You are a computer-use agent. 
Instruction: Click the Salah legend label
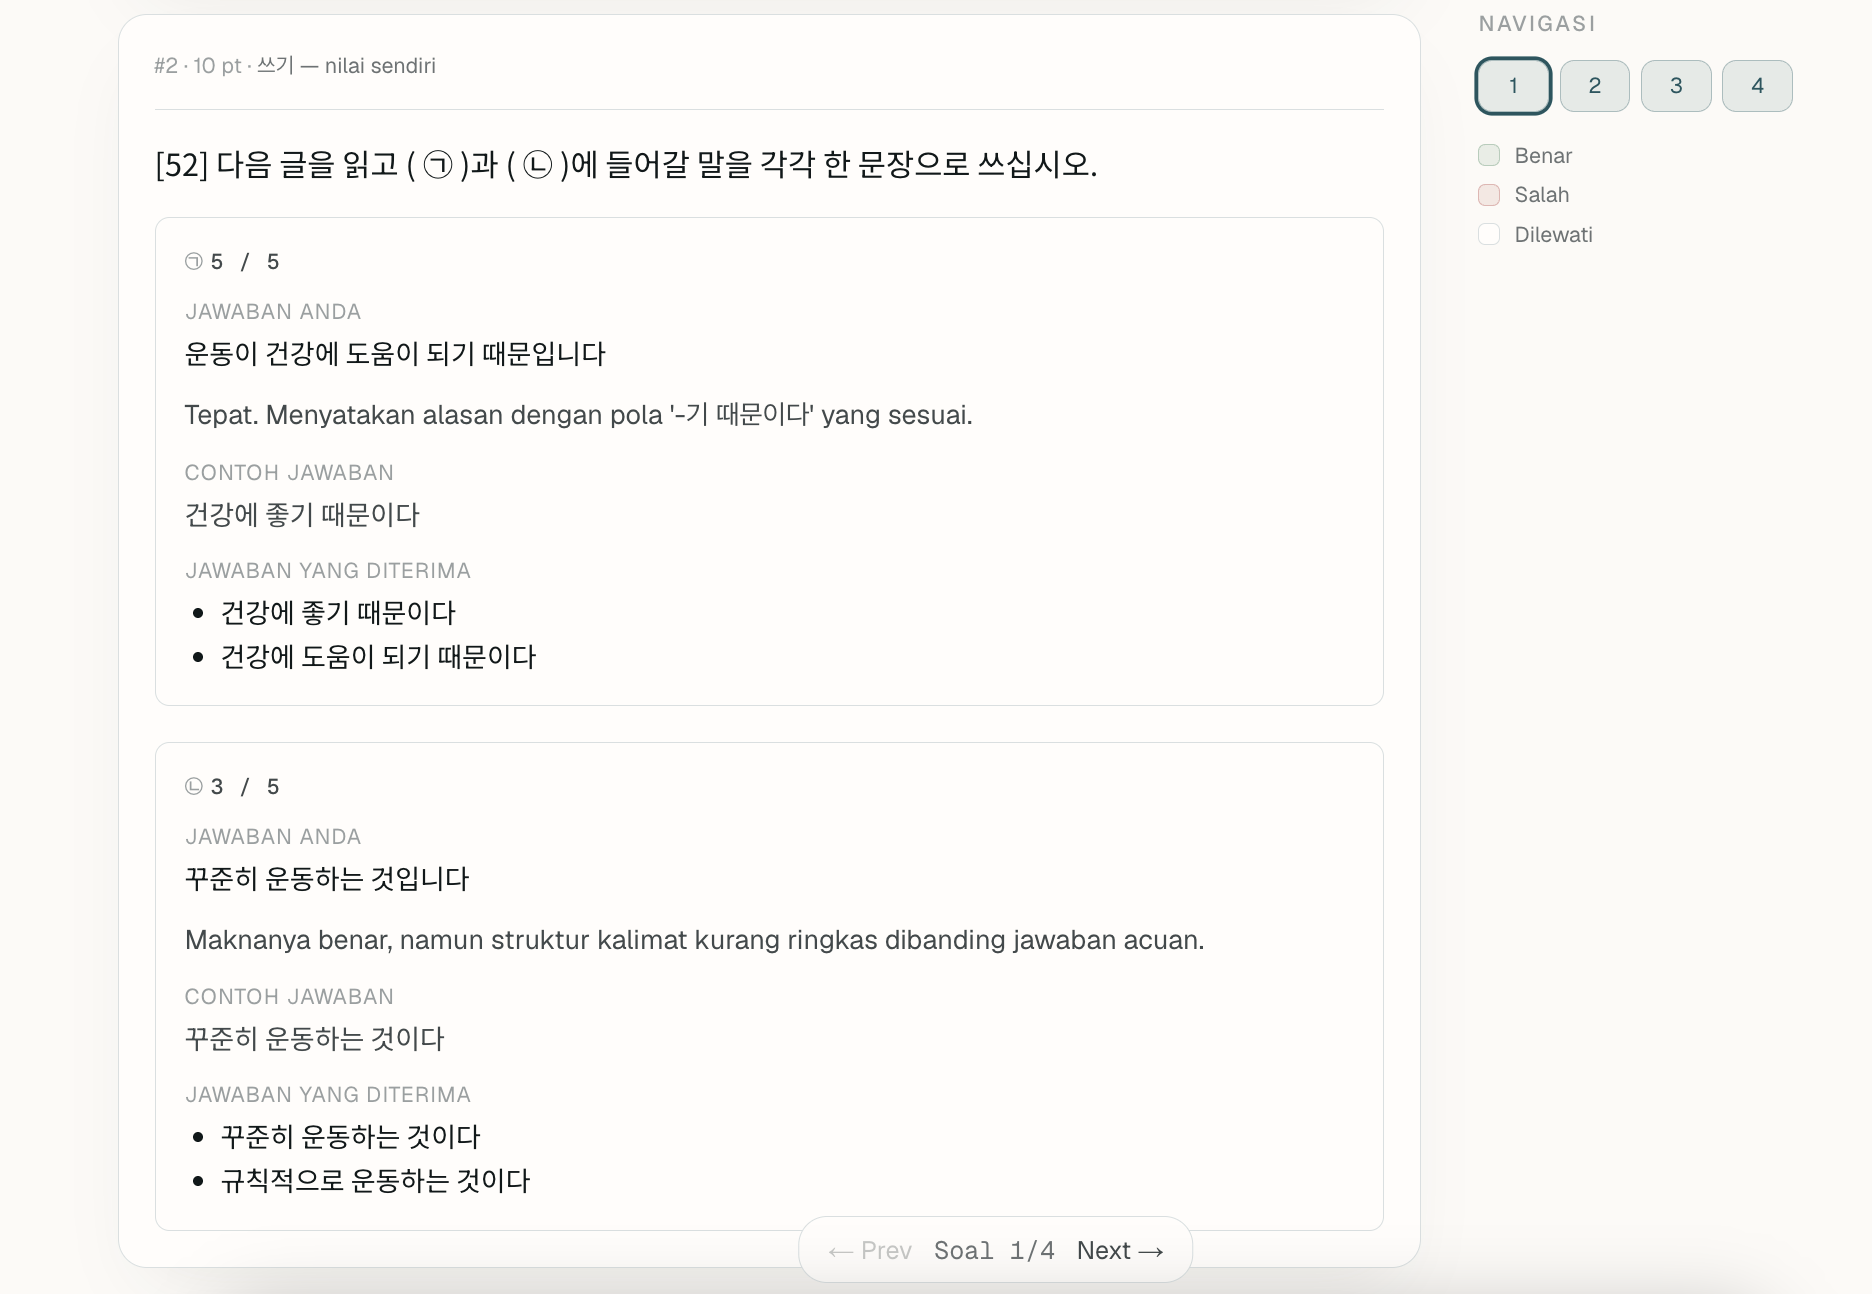coord(1541,195)
